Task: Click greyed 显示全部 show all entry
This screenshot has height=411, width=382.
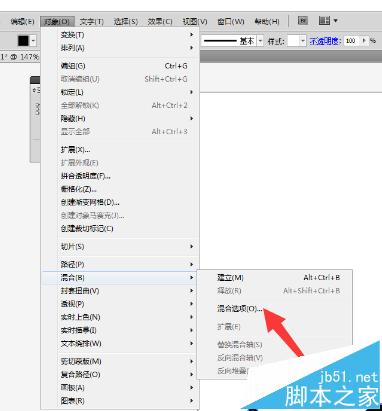Action: tap(120, 132)
